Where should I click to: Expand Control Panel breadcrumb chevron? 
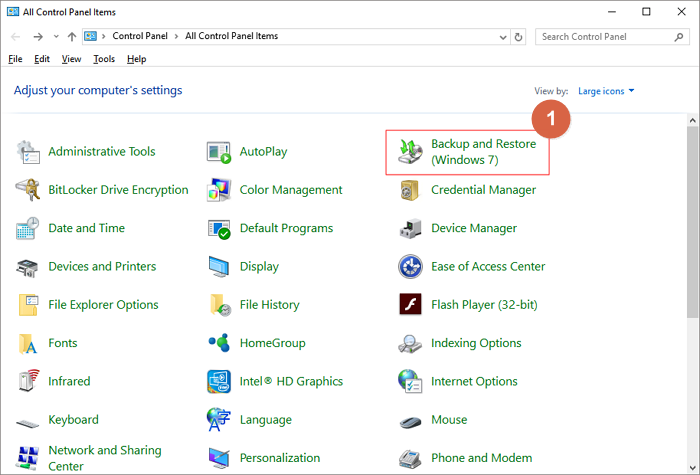[179, 37]
